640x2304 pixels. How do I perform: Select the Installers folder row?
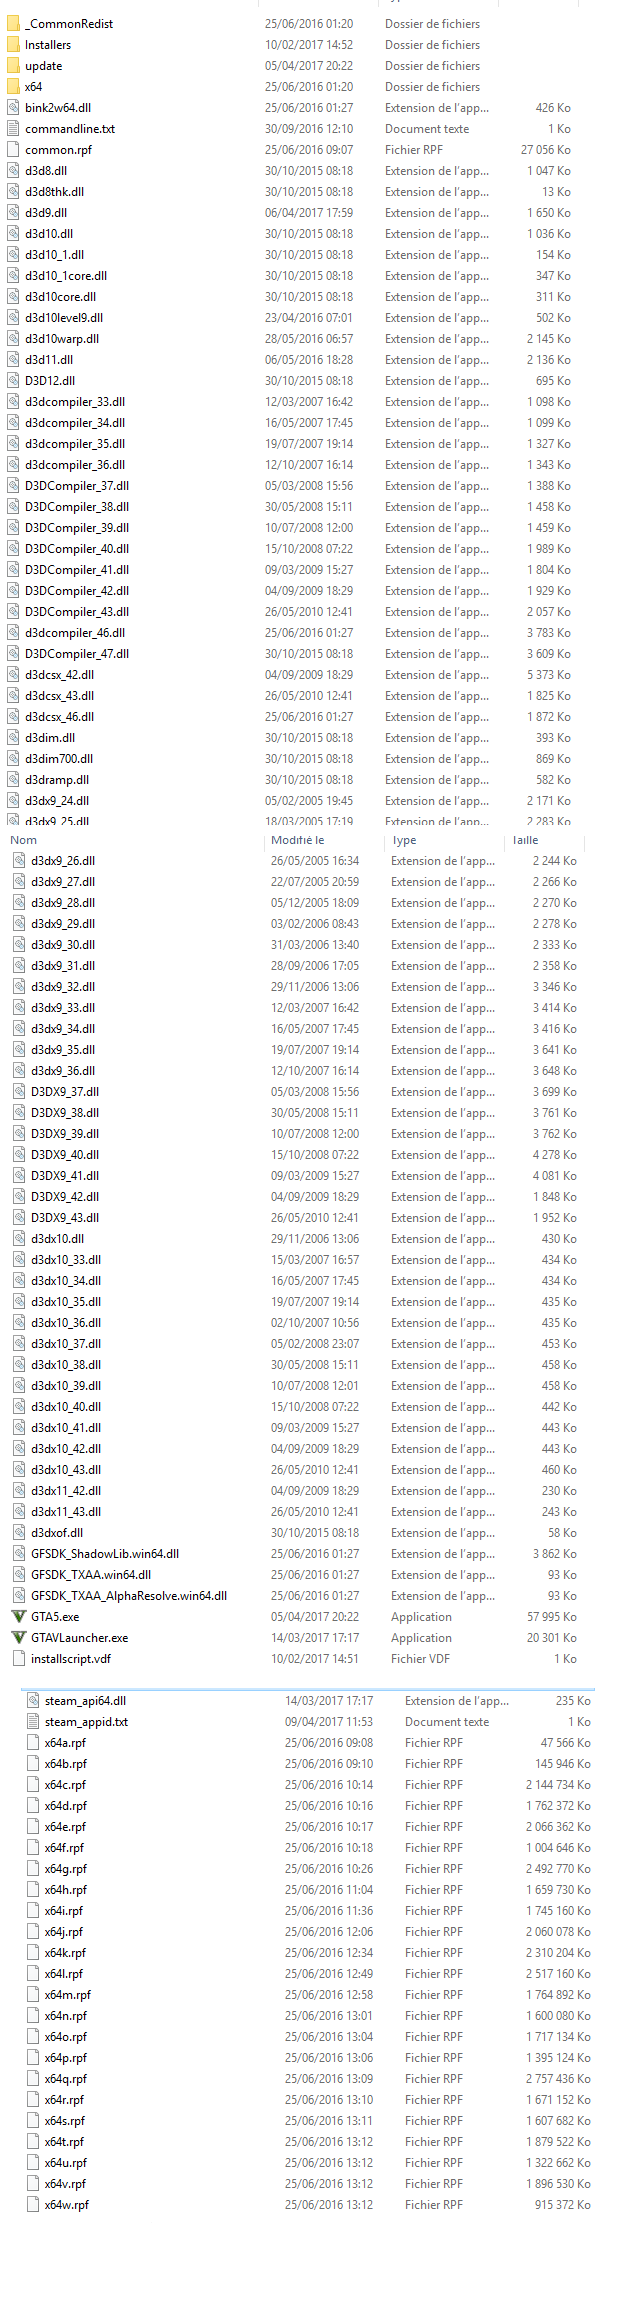click(x=300, y=44)
